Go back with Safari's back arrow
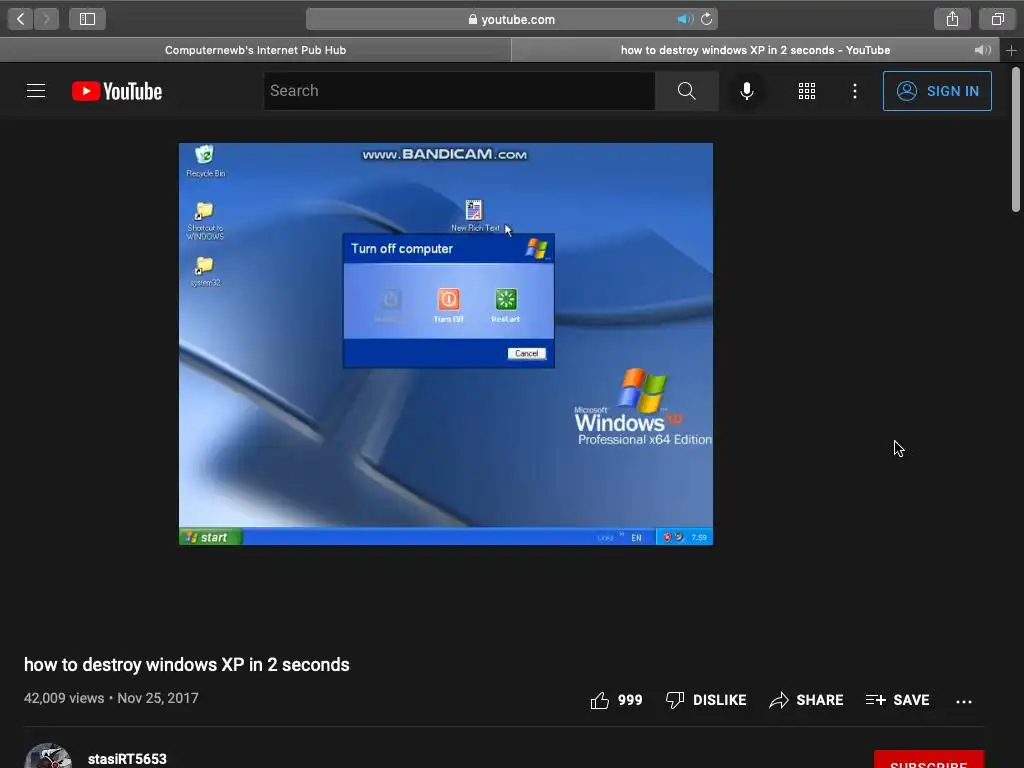The height and width of the screenshot is (768, 1024). [x=20, y=19]
